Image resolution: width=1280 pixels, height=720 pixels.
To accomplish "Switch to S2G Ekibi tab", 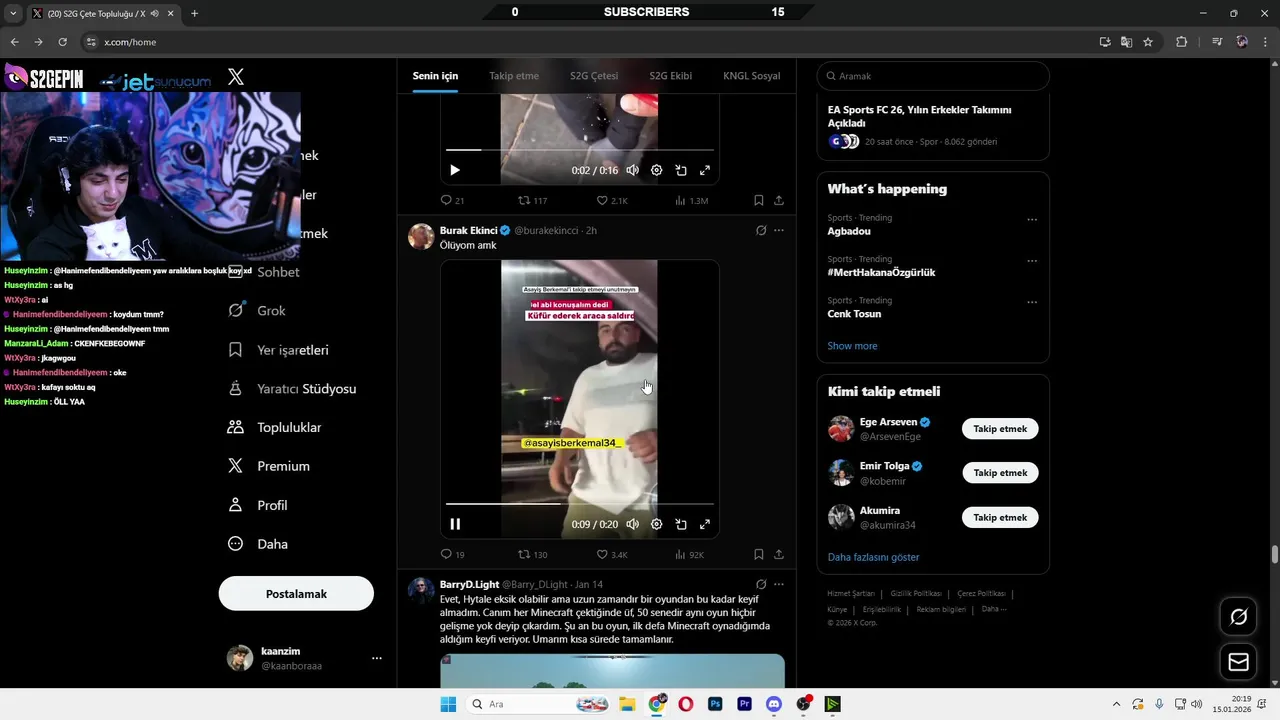I will pos(671,76).
